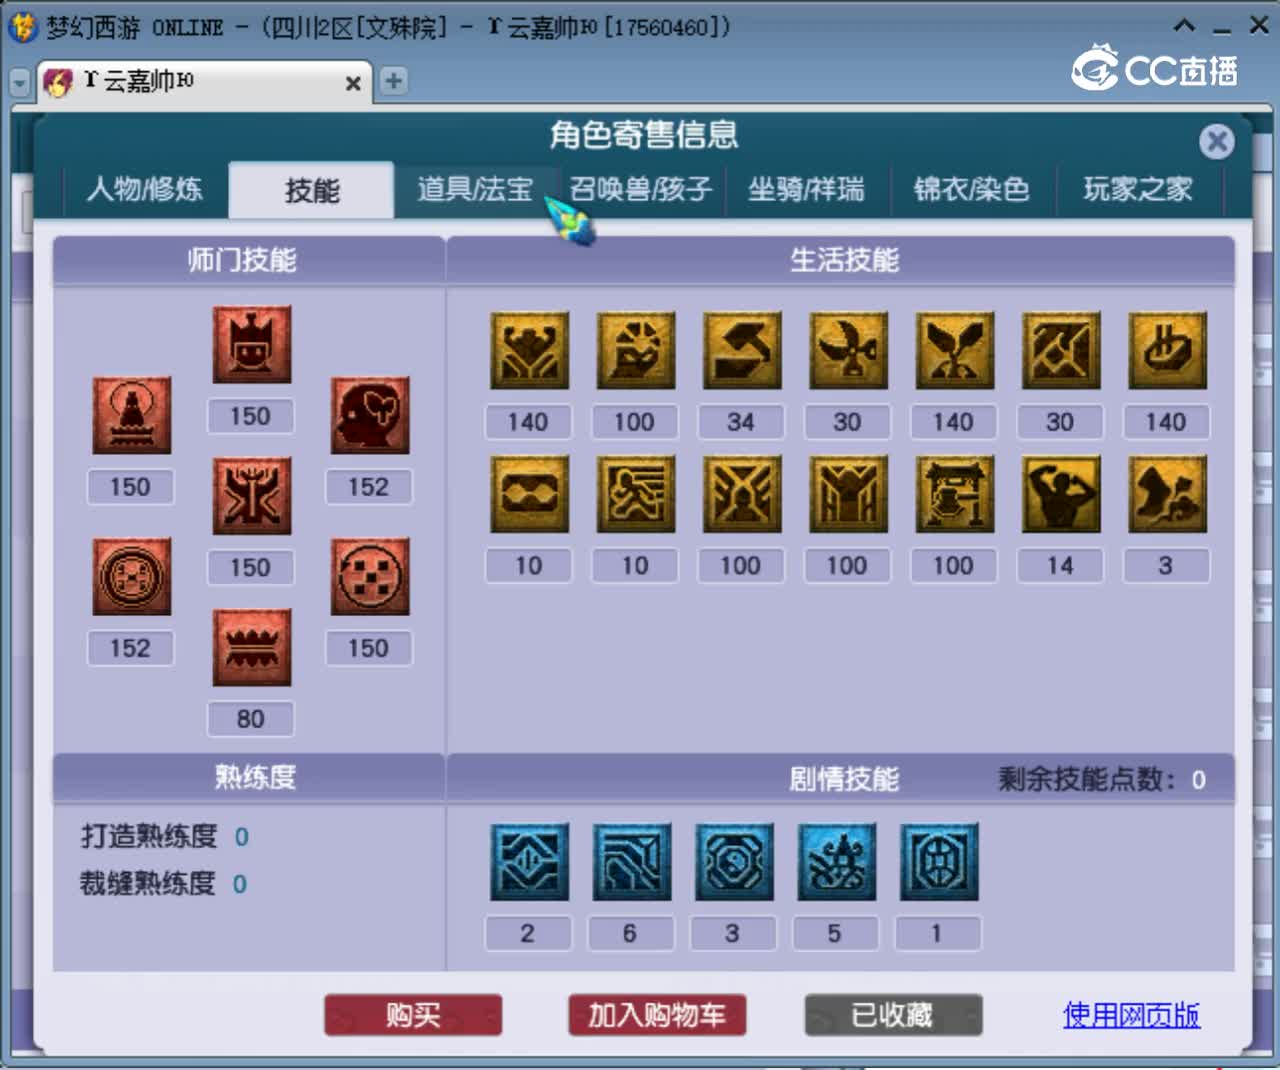1280x1070 pixels.
Task: Select the gate building life skill icon
Action: tap(954, 494)
